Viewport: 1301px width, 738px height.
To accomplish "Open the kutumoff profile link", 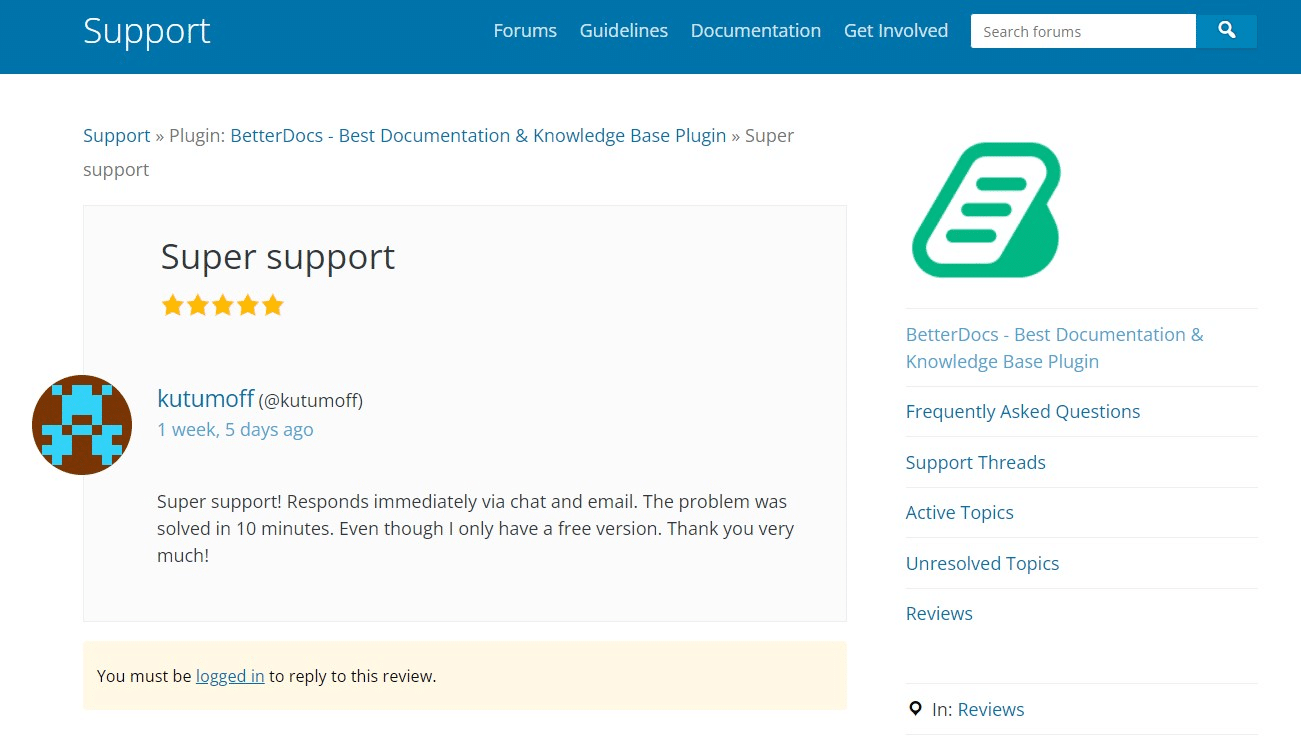I will pos(205,399).
